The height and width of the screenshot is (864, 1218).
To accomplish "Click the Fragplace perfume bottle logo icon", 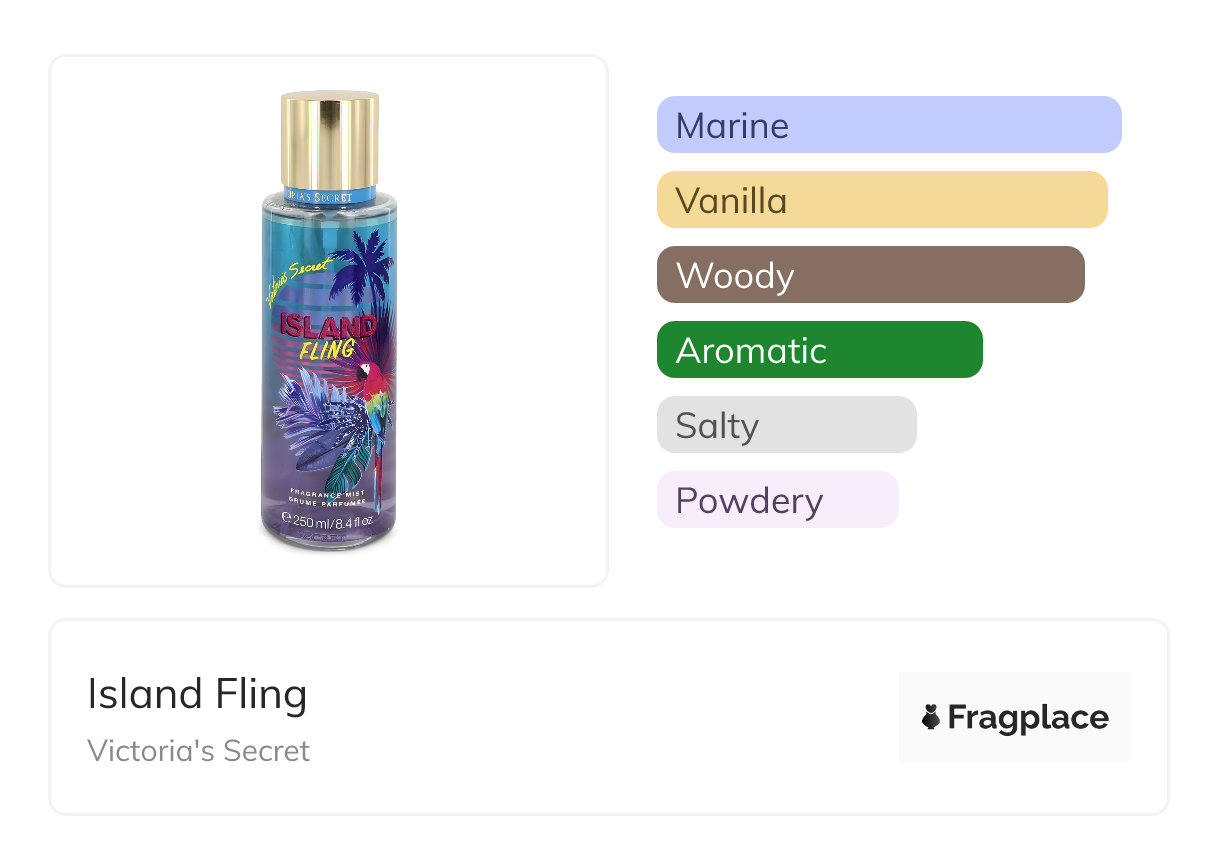I will tap(931, 717).
